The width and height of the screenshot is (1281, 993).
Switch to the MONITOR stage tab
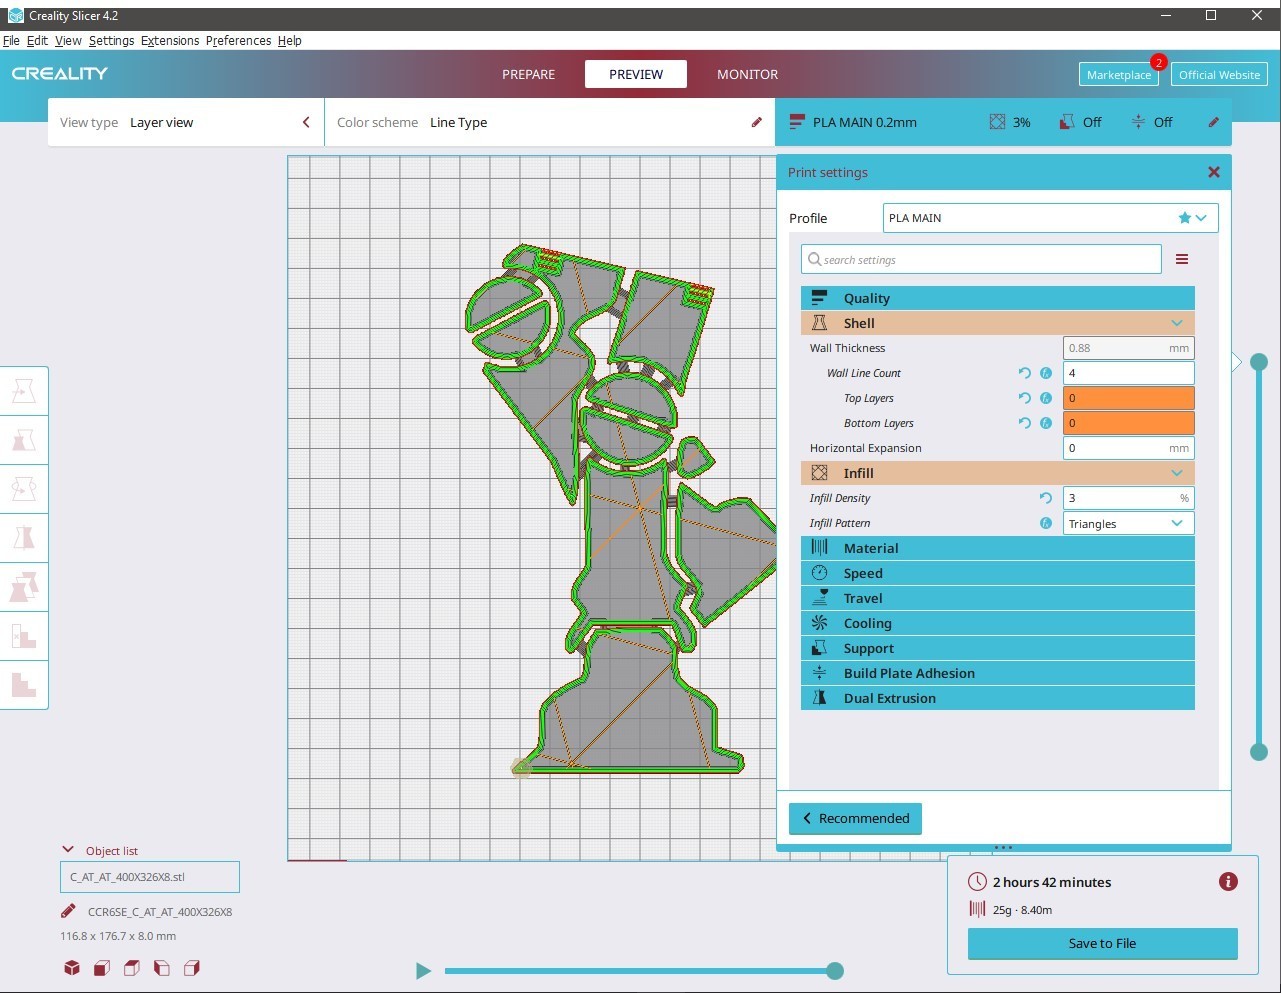click(x=747, y=74)
